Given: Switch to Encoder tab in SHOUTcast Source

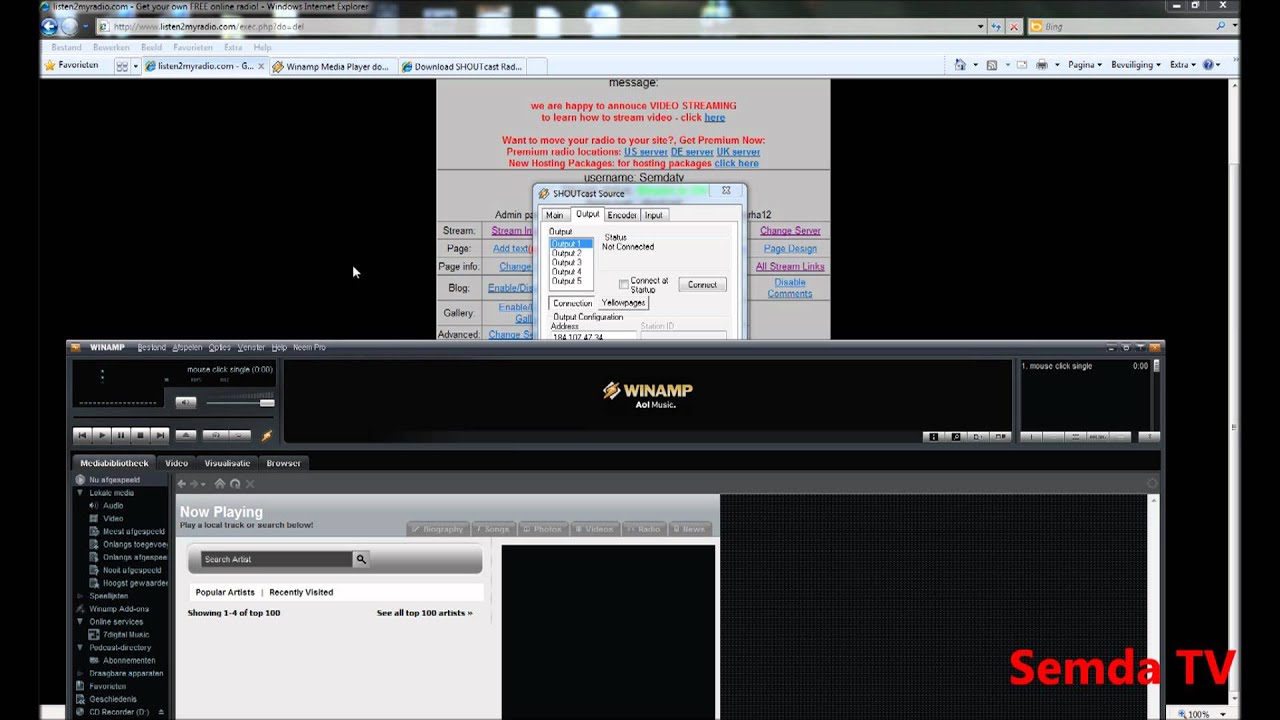Looking at the screenshot, I should tap(621, 215).
